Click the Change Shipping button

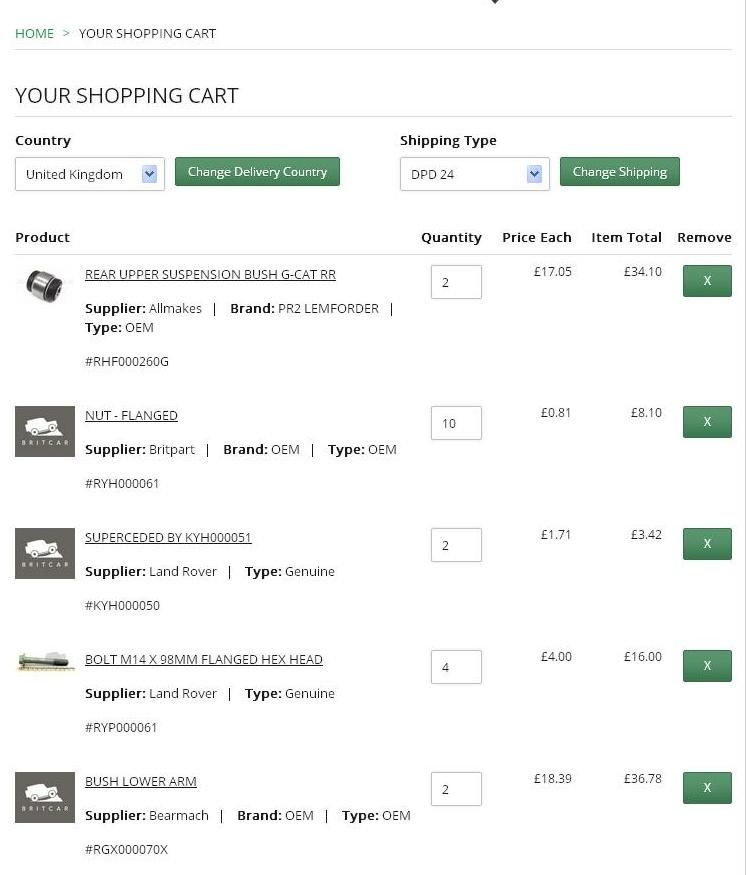pos(620,171)
